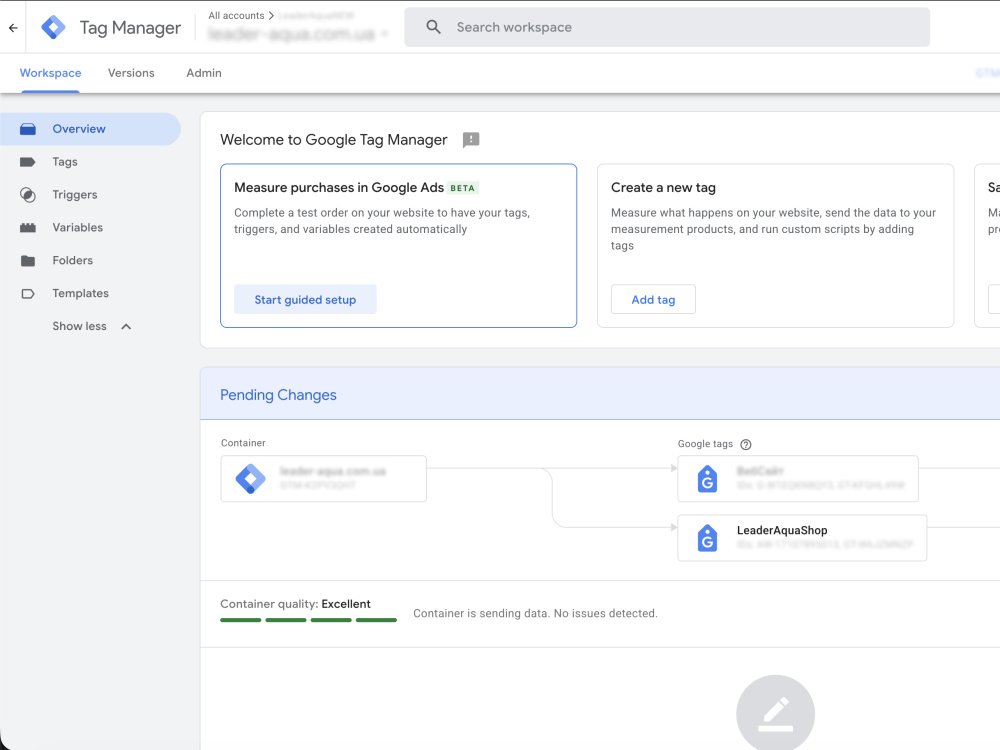The image size is (1000, 750).
Task: Click 'Container is sending data' message
Action: [535, 614]
